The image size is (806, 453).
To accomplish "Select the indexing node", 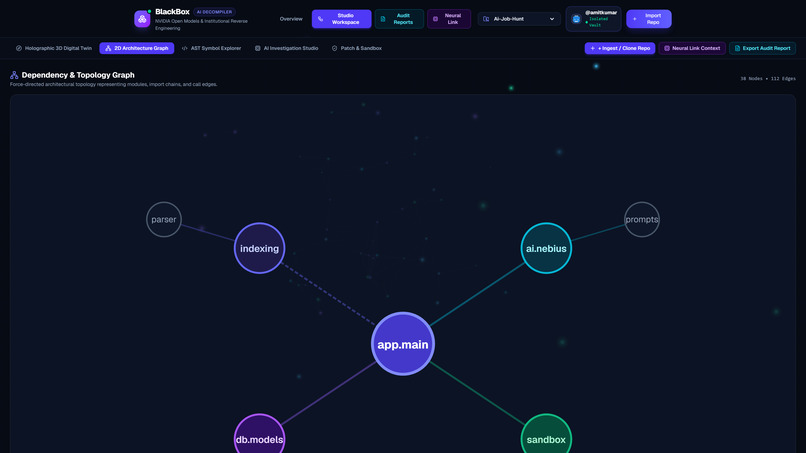I will pyautogui.click(x=260, y=248).
